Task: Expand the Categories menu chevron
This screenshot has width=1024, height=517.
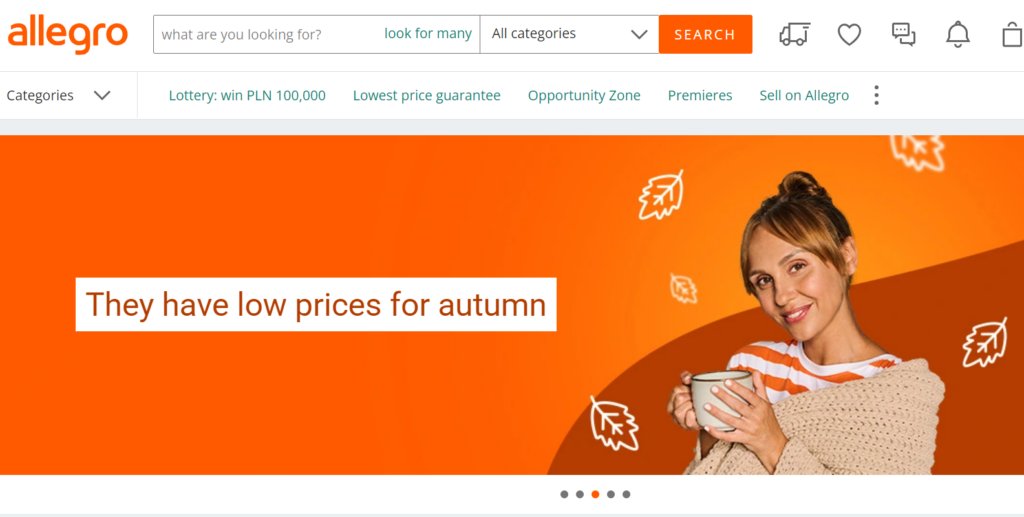Action: [x=102, y=95]
